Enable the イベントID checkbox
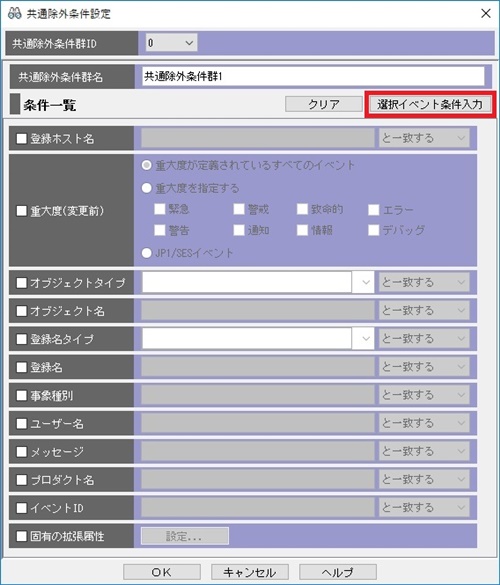The image size is (500, 585). (22, 508)
